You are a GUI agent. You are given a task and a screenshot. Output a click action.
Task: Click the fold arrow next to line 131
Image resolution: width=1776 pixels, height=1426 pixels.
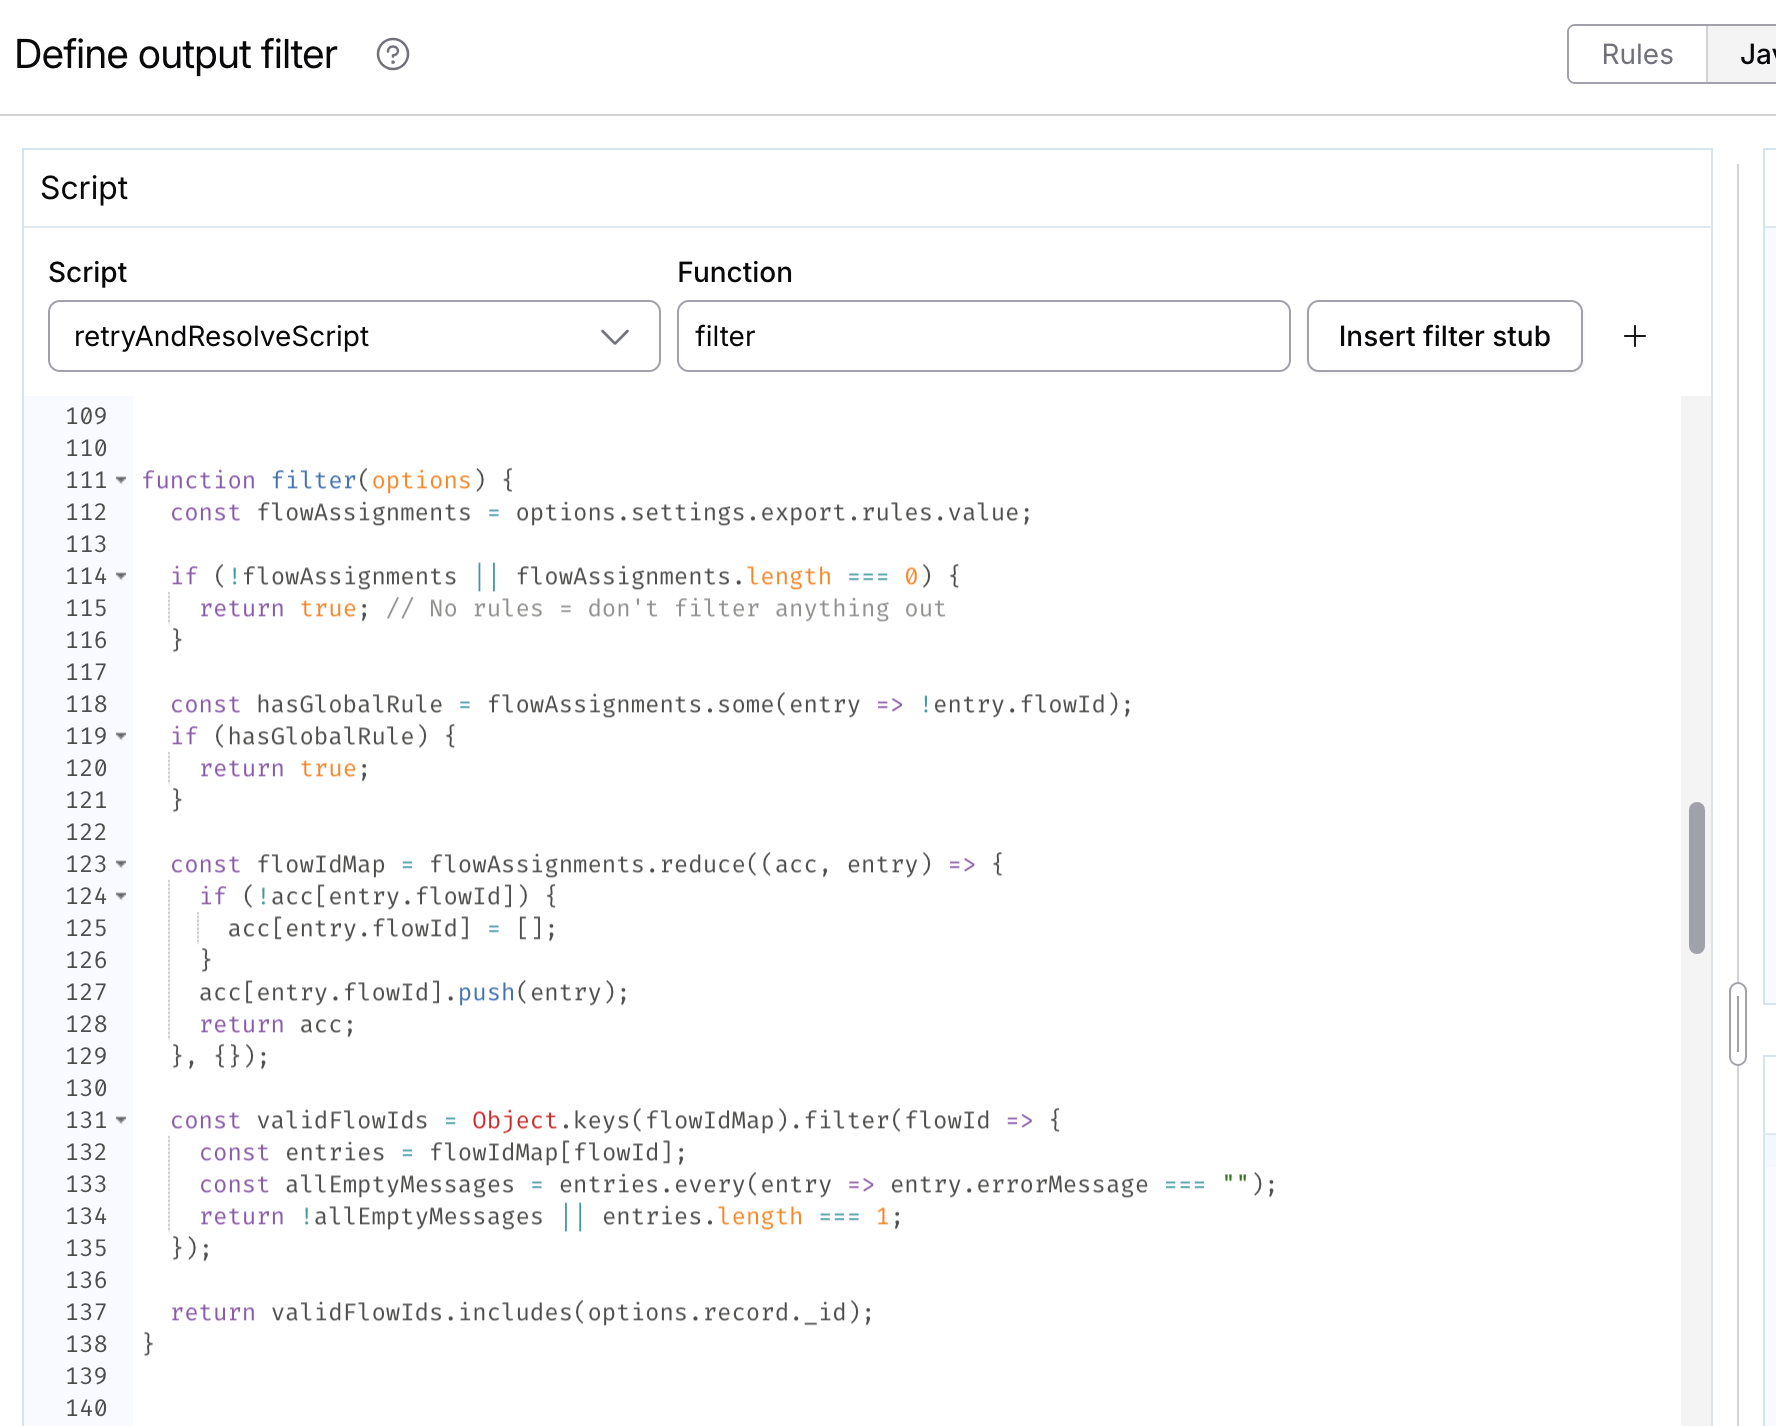(120, 1121)
